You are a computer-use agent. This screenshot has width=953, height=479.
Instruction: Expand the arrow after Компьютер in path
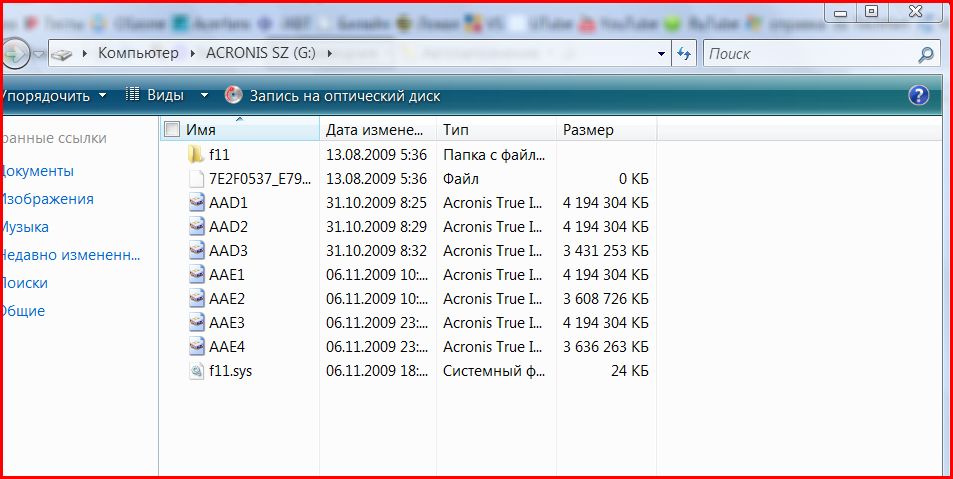tap(192, 53)
